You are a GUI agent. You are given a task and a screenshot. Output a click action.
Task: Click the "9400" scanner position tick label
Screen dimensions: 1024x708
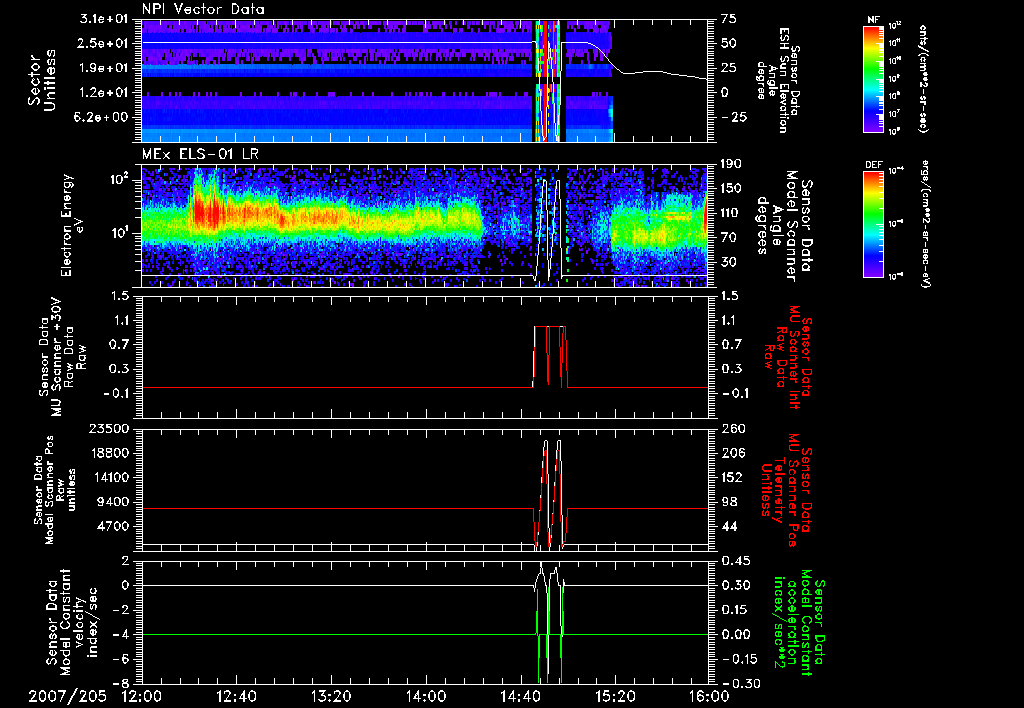pyautogui.click(x=112, y=502)
